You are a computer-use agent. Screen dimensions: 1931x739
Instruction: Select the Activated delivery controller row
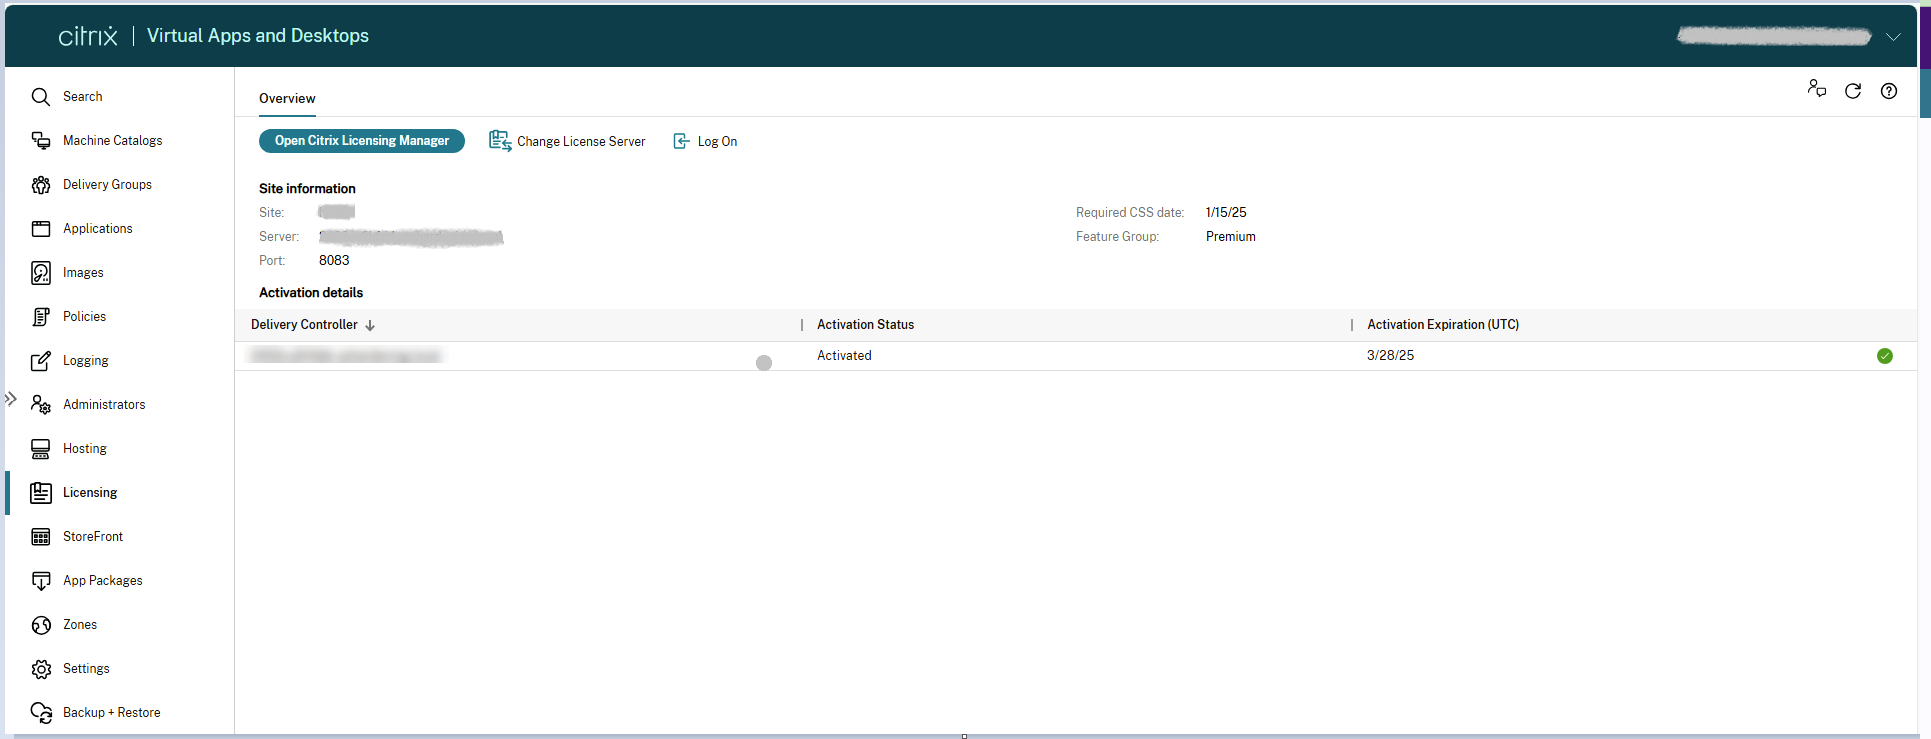[1076, 356]
